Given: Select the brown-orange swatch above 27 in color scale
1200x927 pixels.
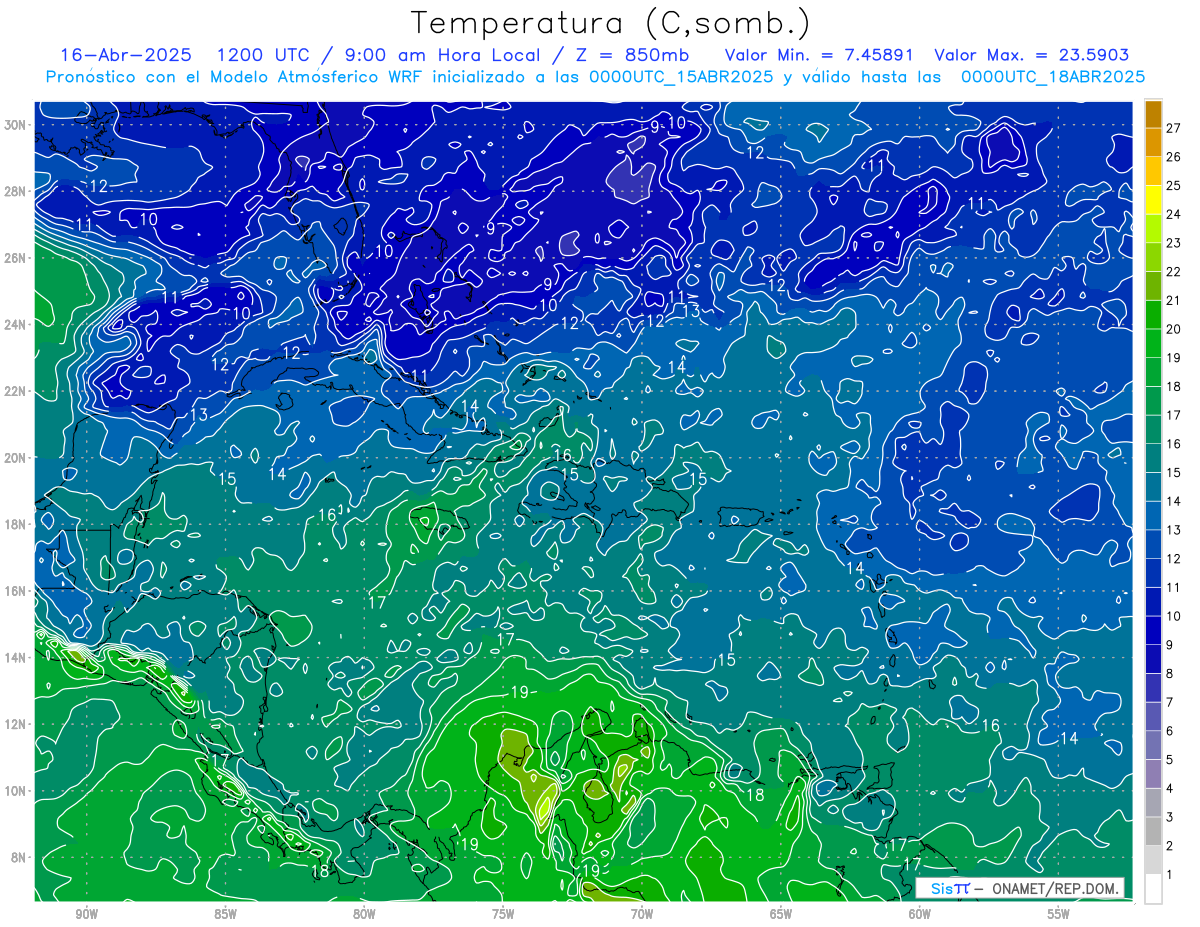Looking at the screenshot, I should pyautogui.click(x=1153, y=114).
